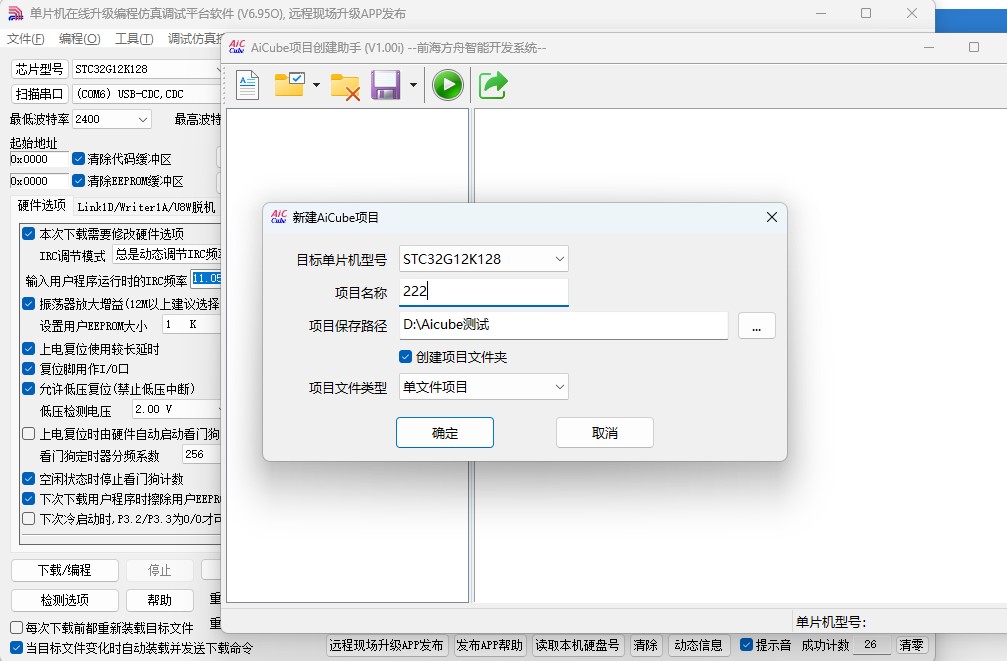The height and width of the screenshot is (661, 1007).
Task: Toggle 下次下载用户程序时擦除用户EEPROM checkbox
Action: click(x=28, y=498)
